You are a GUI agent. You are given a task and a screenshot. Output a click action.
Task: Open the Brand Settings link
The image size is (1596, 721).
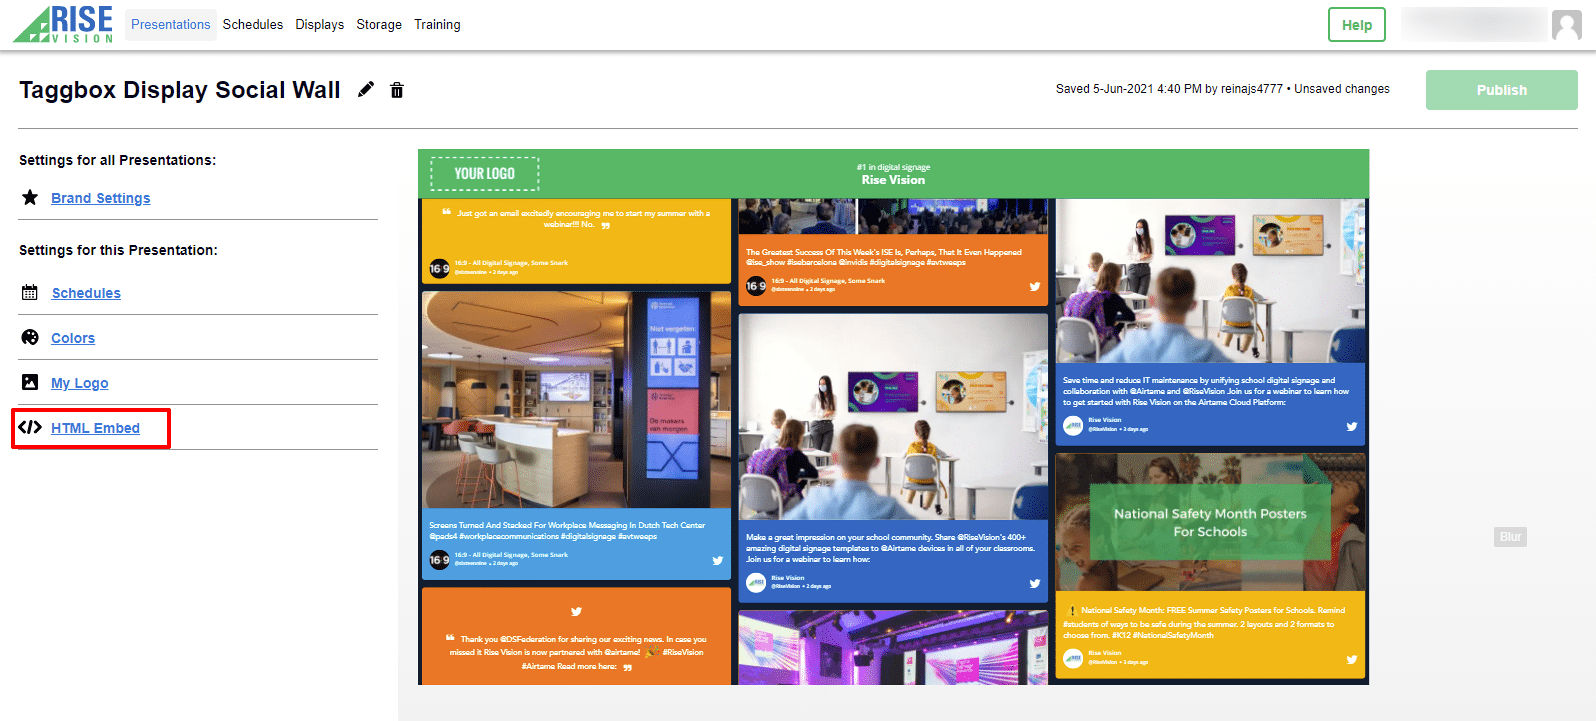[101, 198]
